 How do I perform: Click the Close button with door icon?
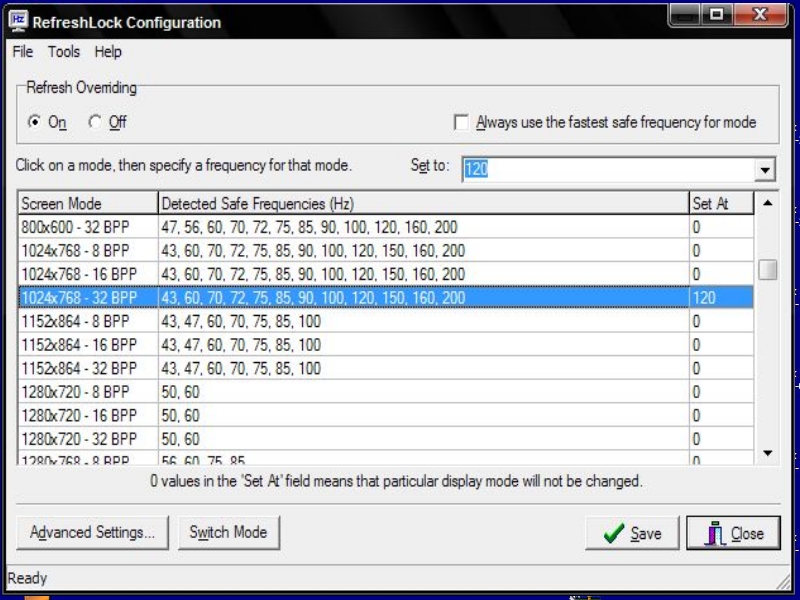click(x=733, y=533)
